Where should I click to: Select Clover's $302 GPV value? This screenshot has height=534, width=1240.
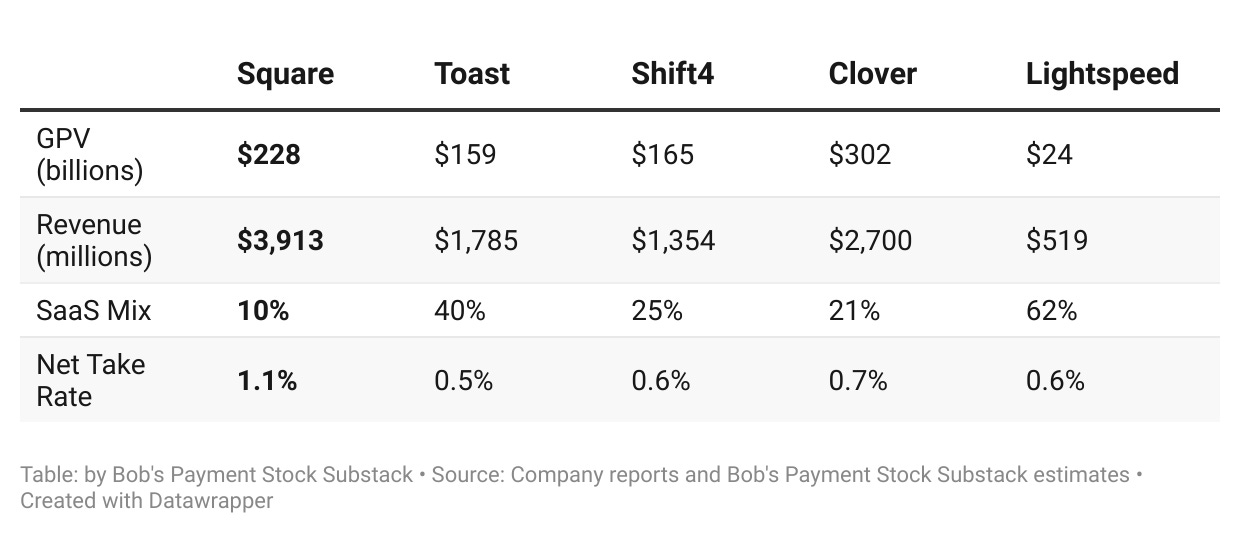point(860,155)
